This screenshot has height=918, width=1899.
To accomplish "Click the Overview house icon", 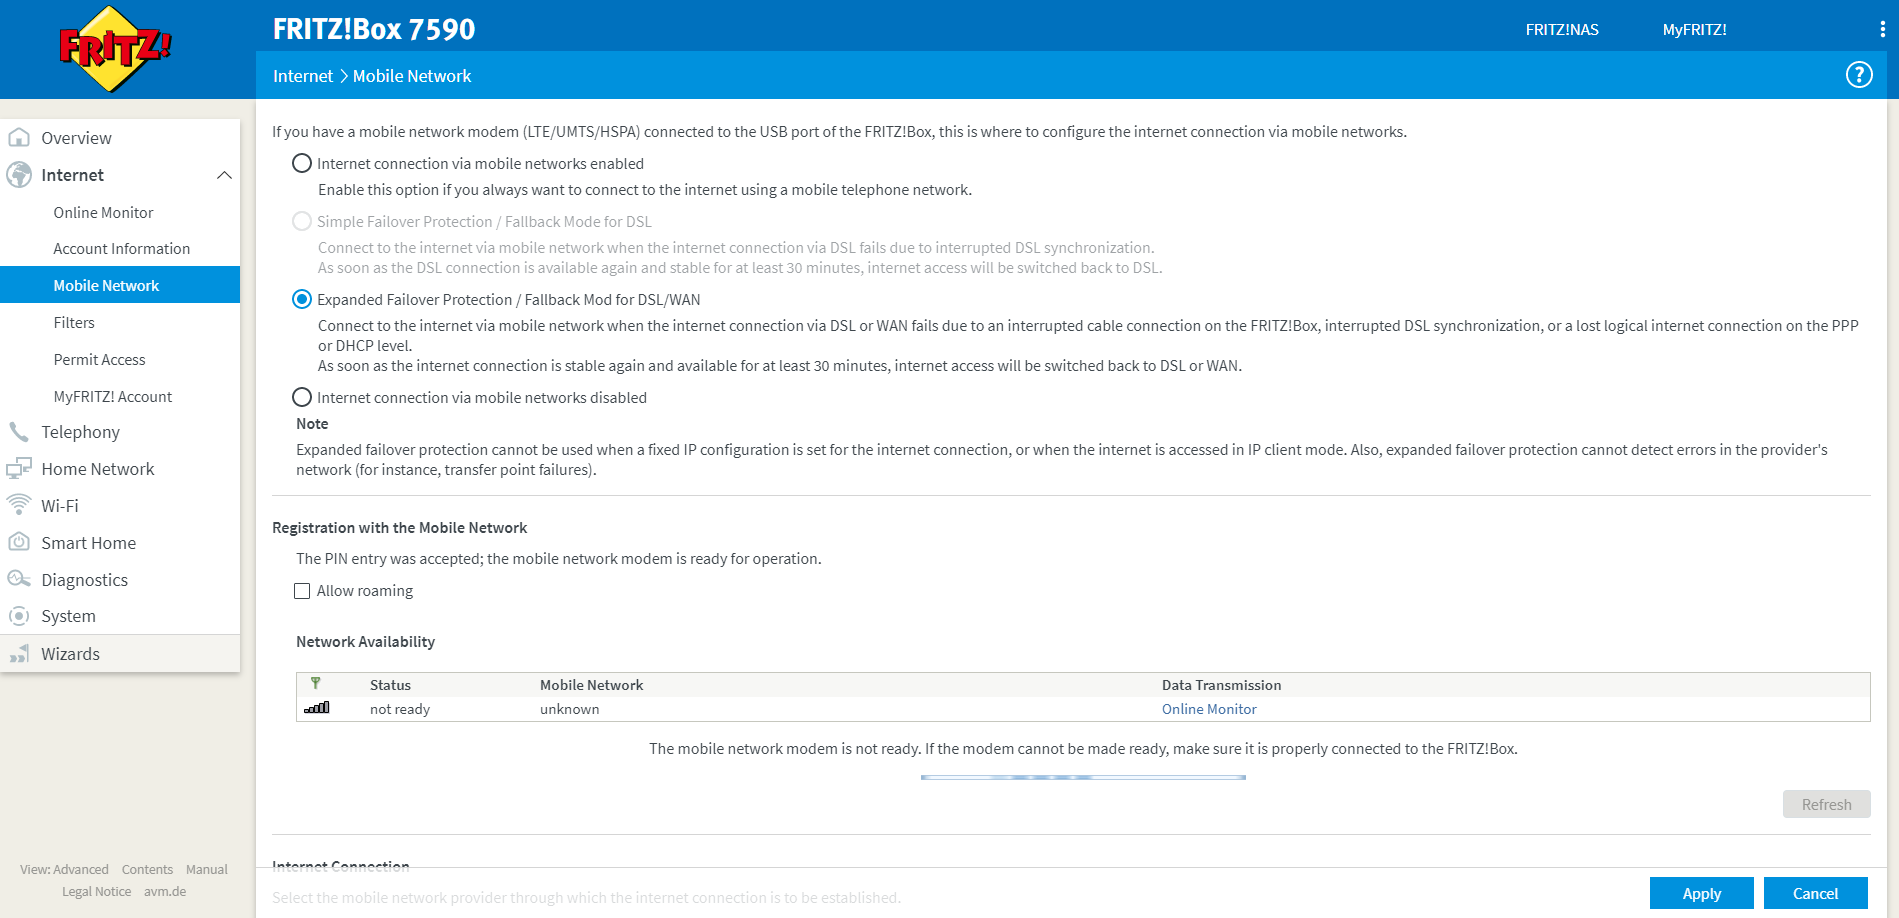I will 19,138.
